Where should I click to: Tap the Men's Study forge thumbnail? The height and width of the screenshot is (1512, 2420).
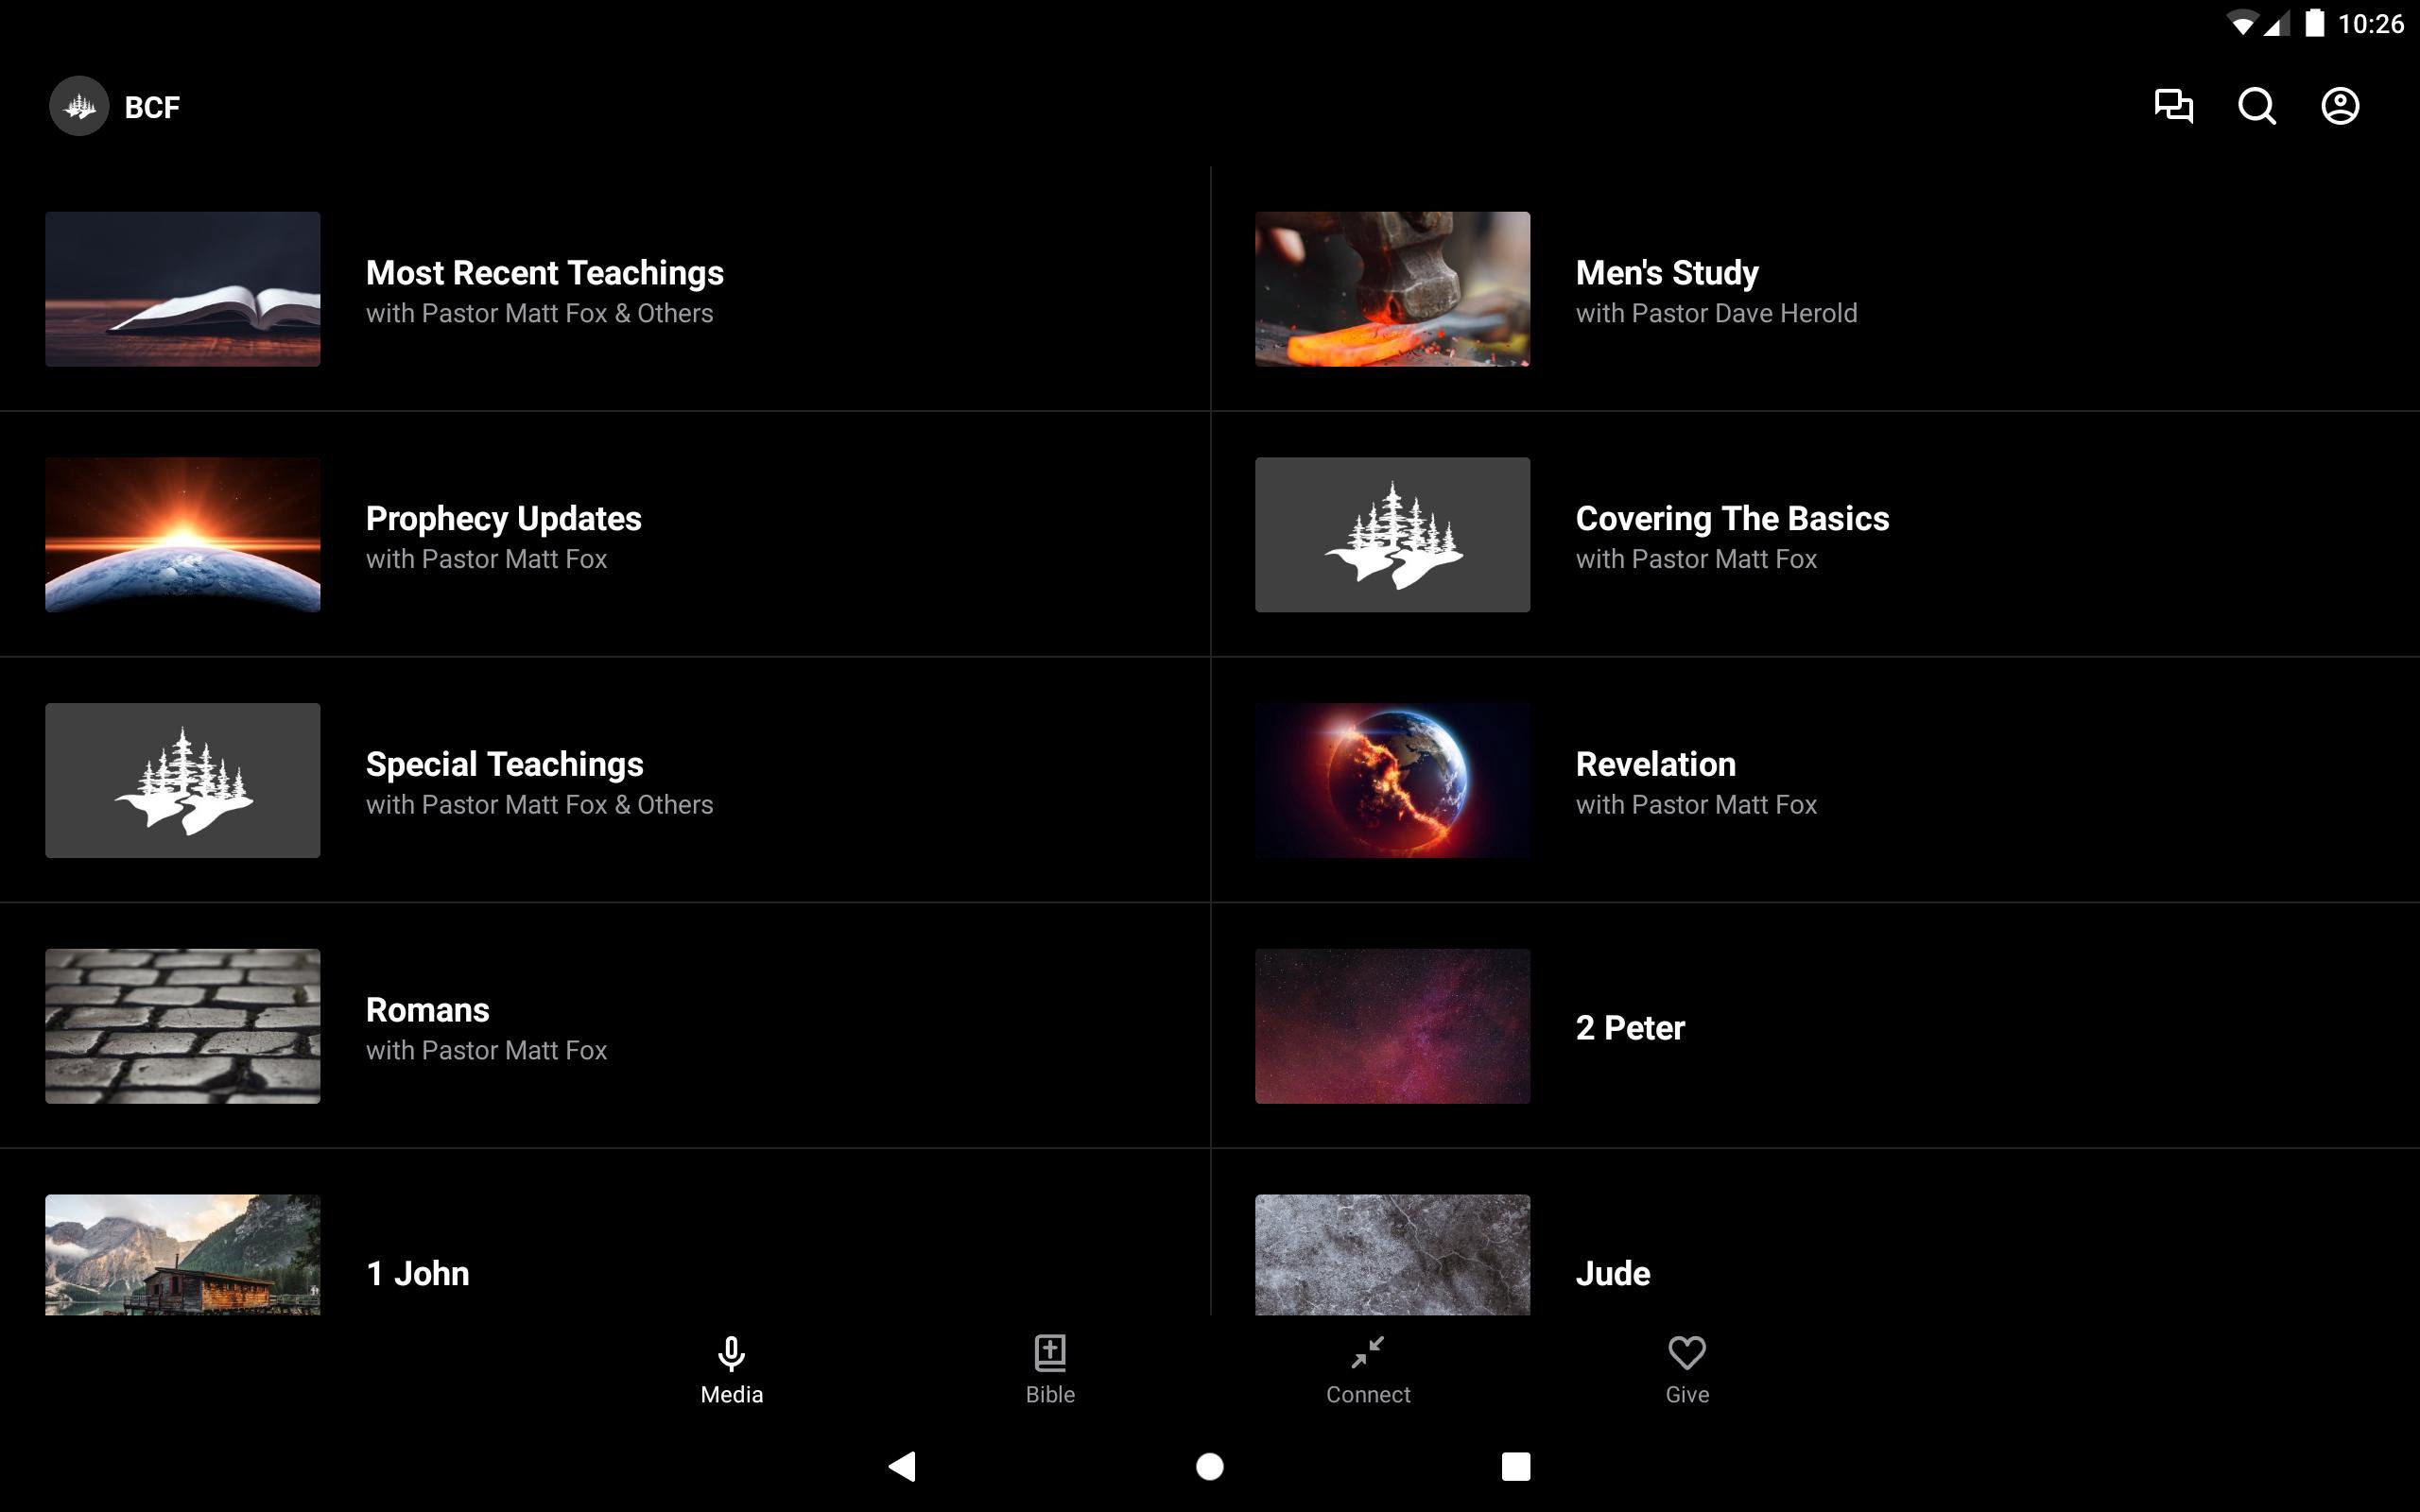1392,289
